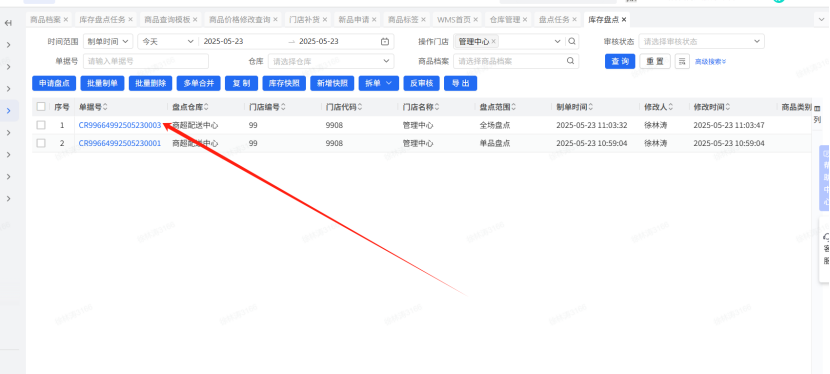
Task: Click the 多单合并 button
Action: [199, 83]
